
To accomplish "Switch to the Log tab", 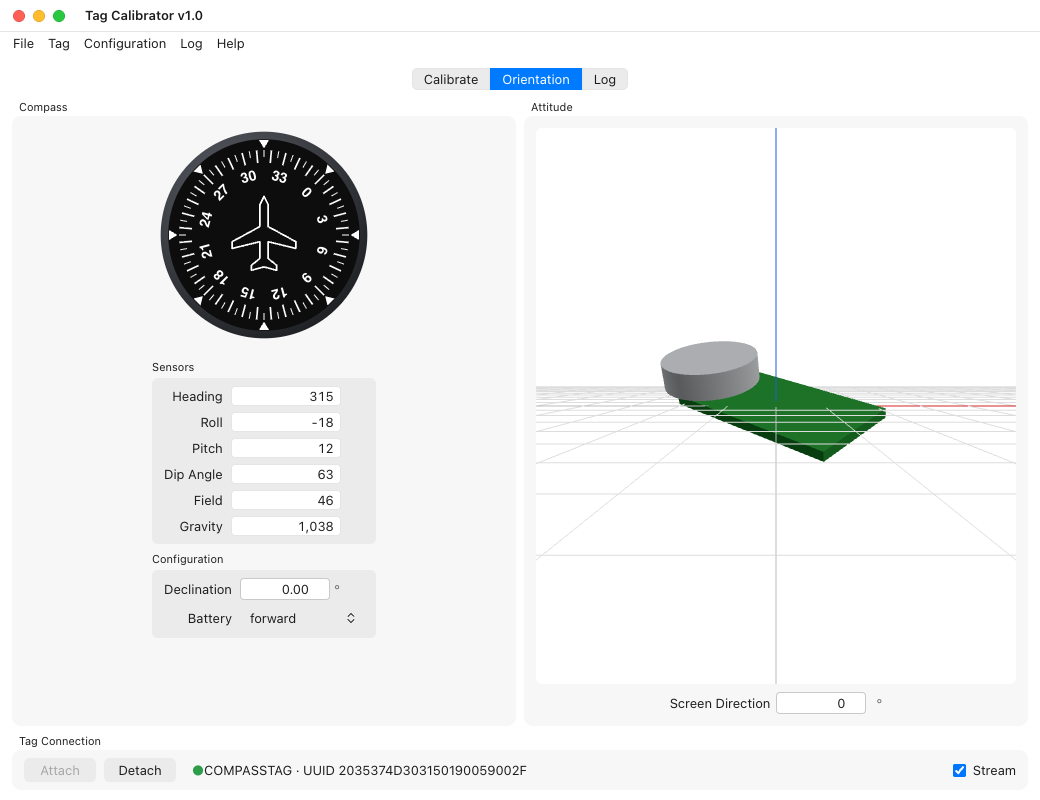I will 604,79.
